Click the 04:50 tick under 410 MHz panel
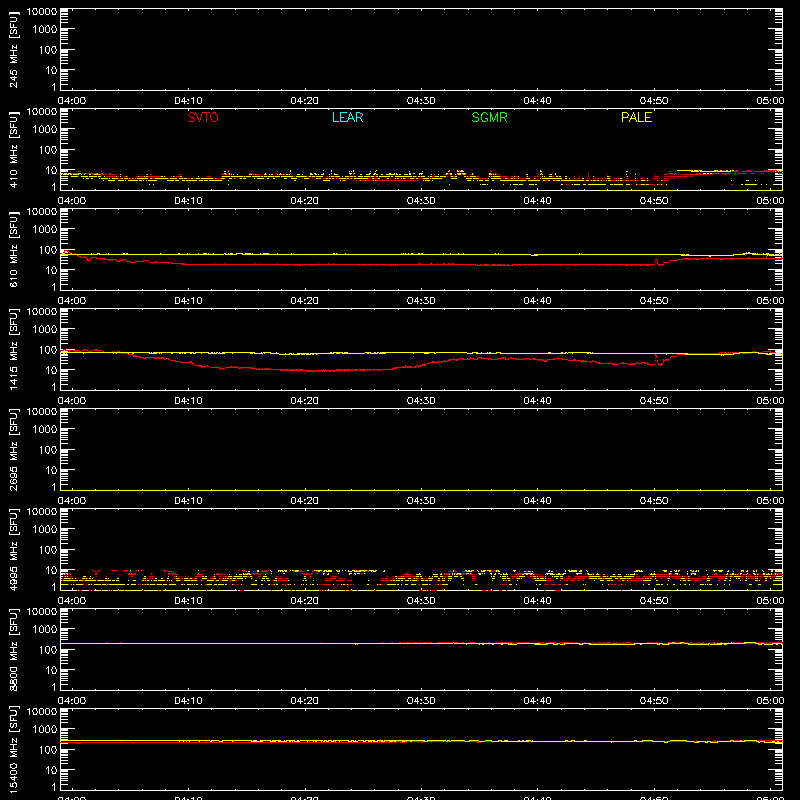800x800 pixels. tap(654, 201)
